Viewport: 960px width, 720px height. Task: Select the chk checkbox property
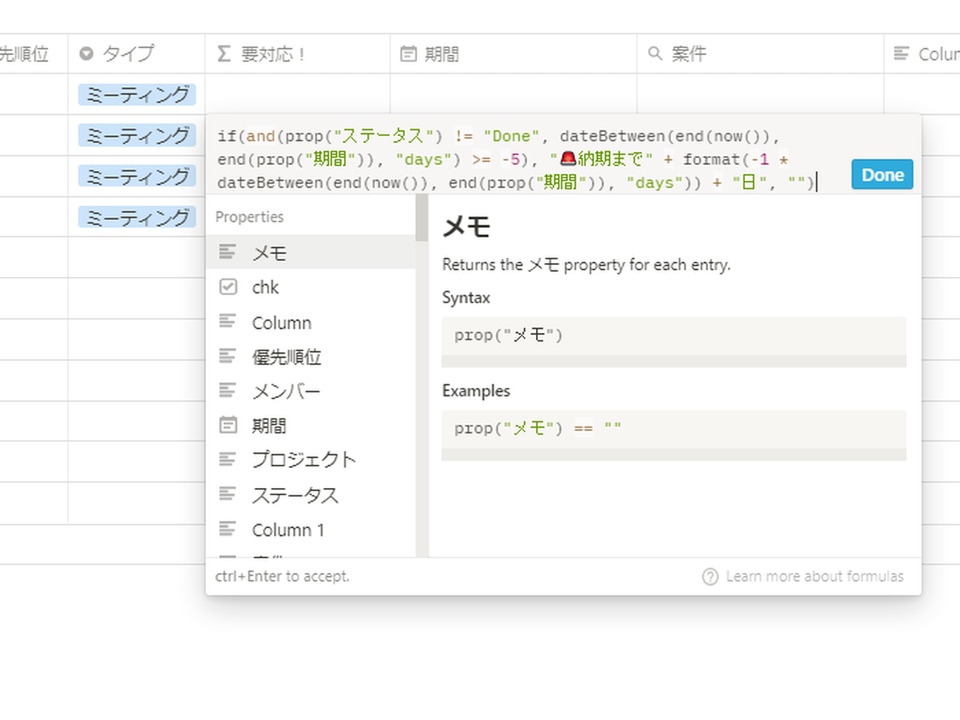coord(311,287)
